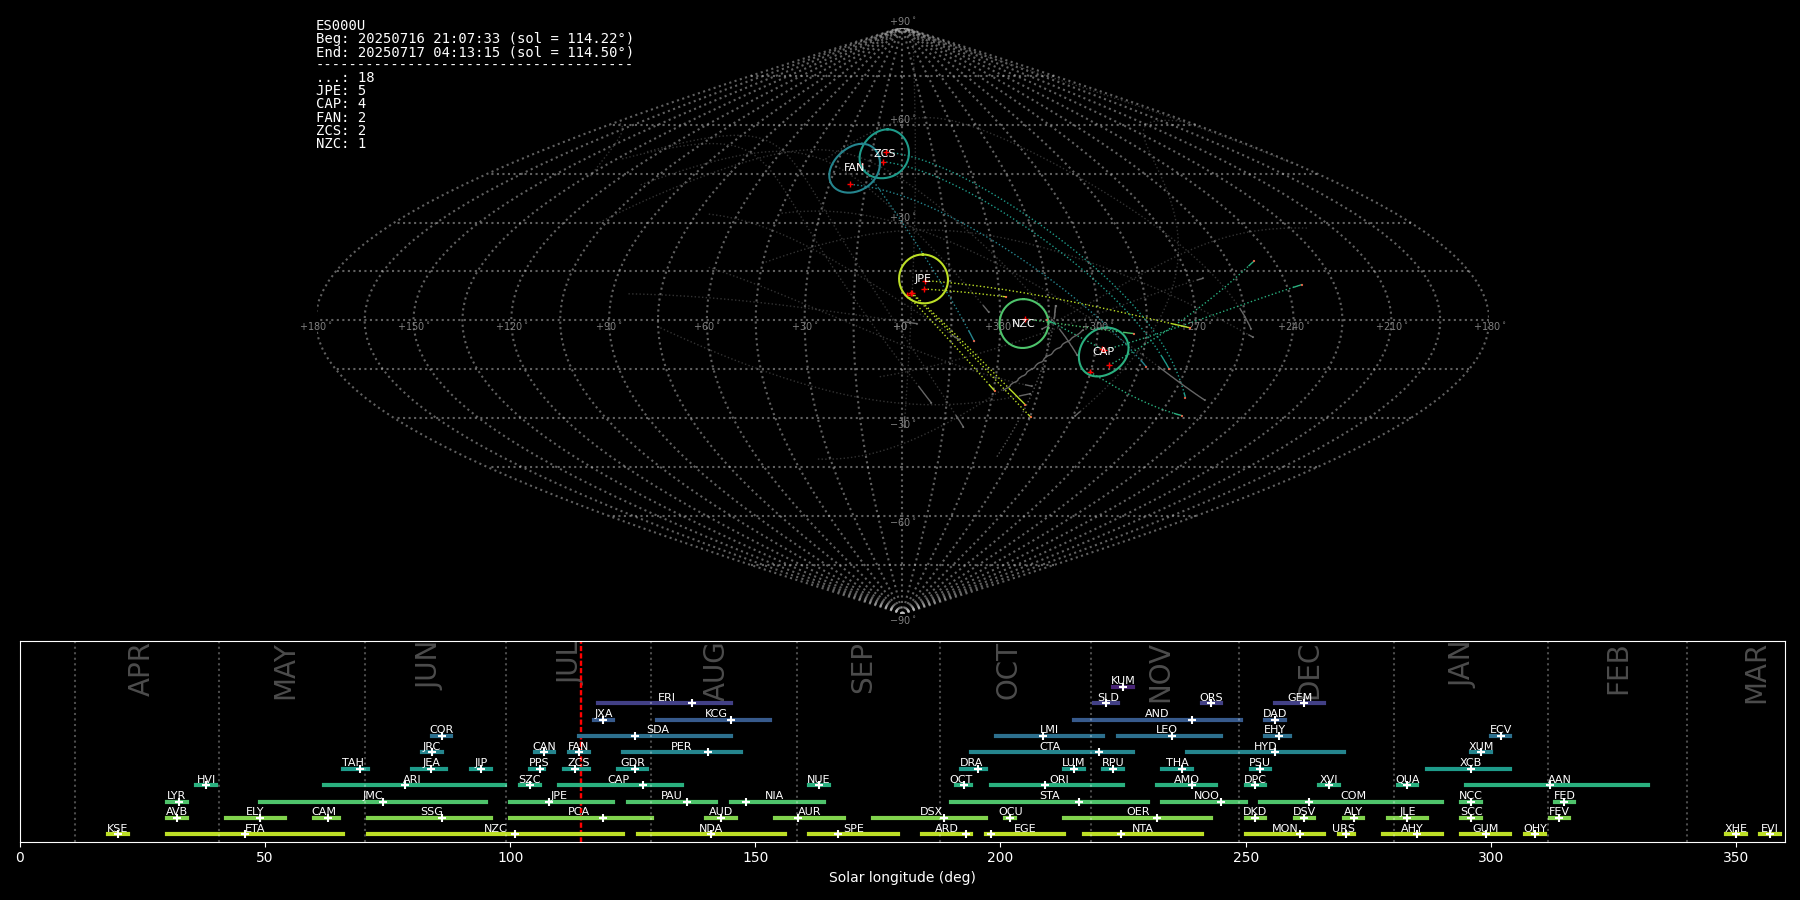
Task: Select the ZCS radiant circle on sky map
Action: point(884,154)
